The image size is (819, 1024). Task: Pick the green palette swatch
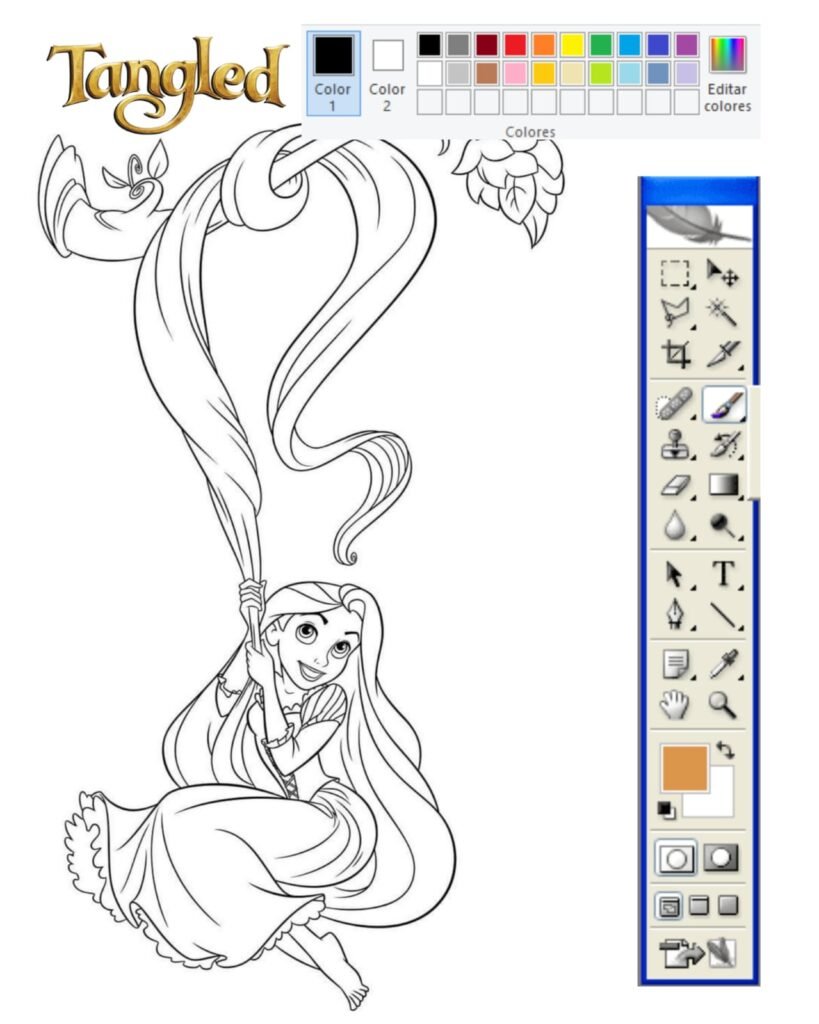(601, 45)
